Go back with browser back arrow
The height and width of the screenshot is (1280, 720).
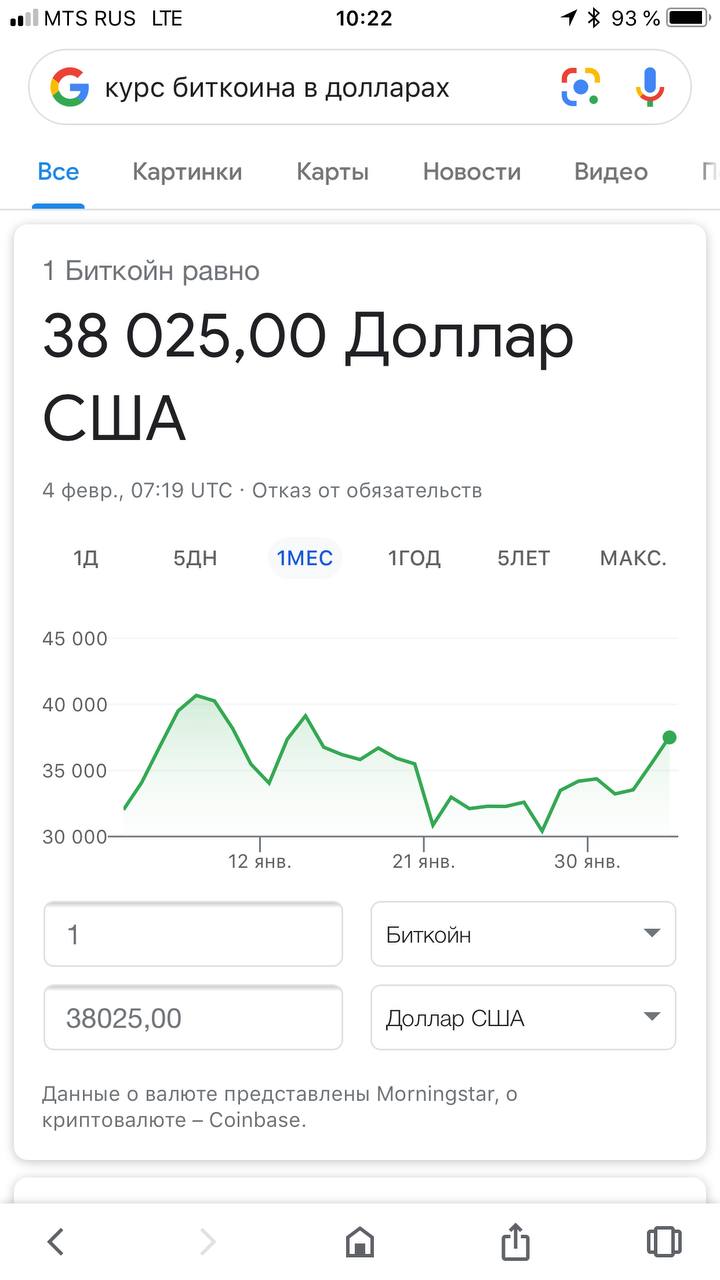(56, 1242)
